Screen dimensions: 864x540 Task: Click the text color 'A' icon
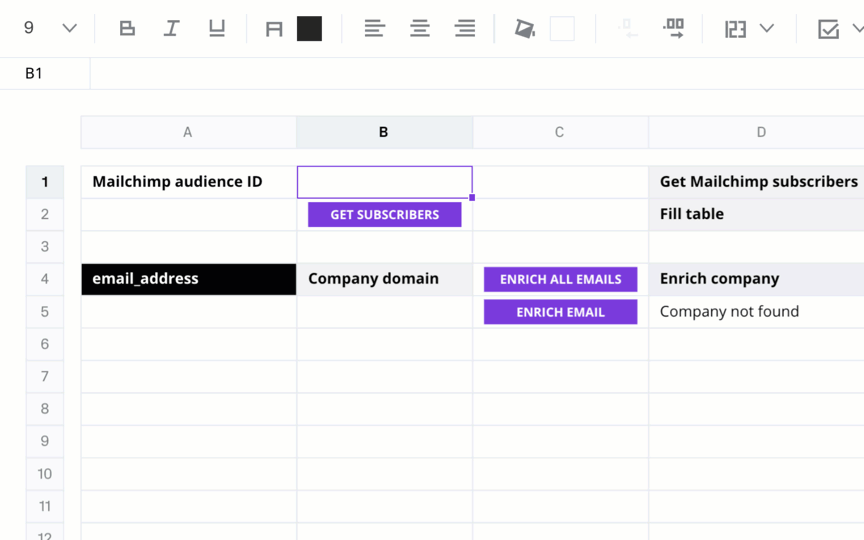[274, 29]
